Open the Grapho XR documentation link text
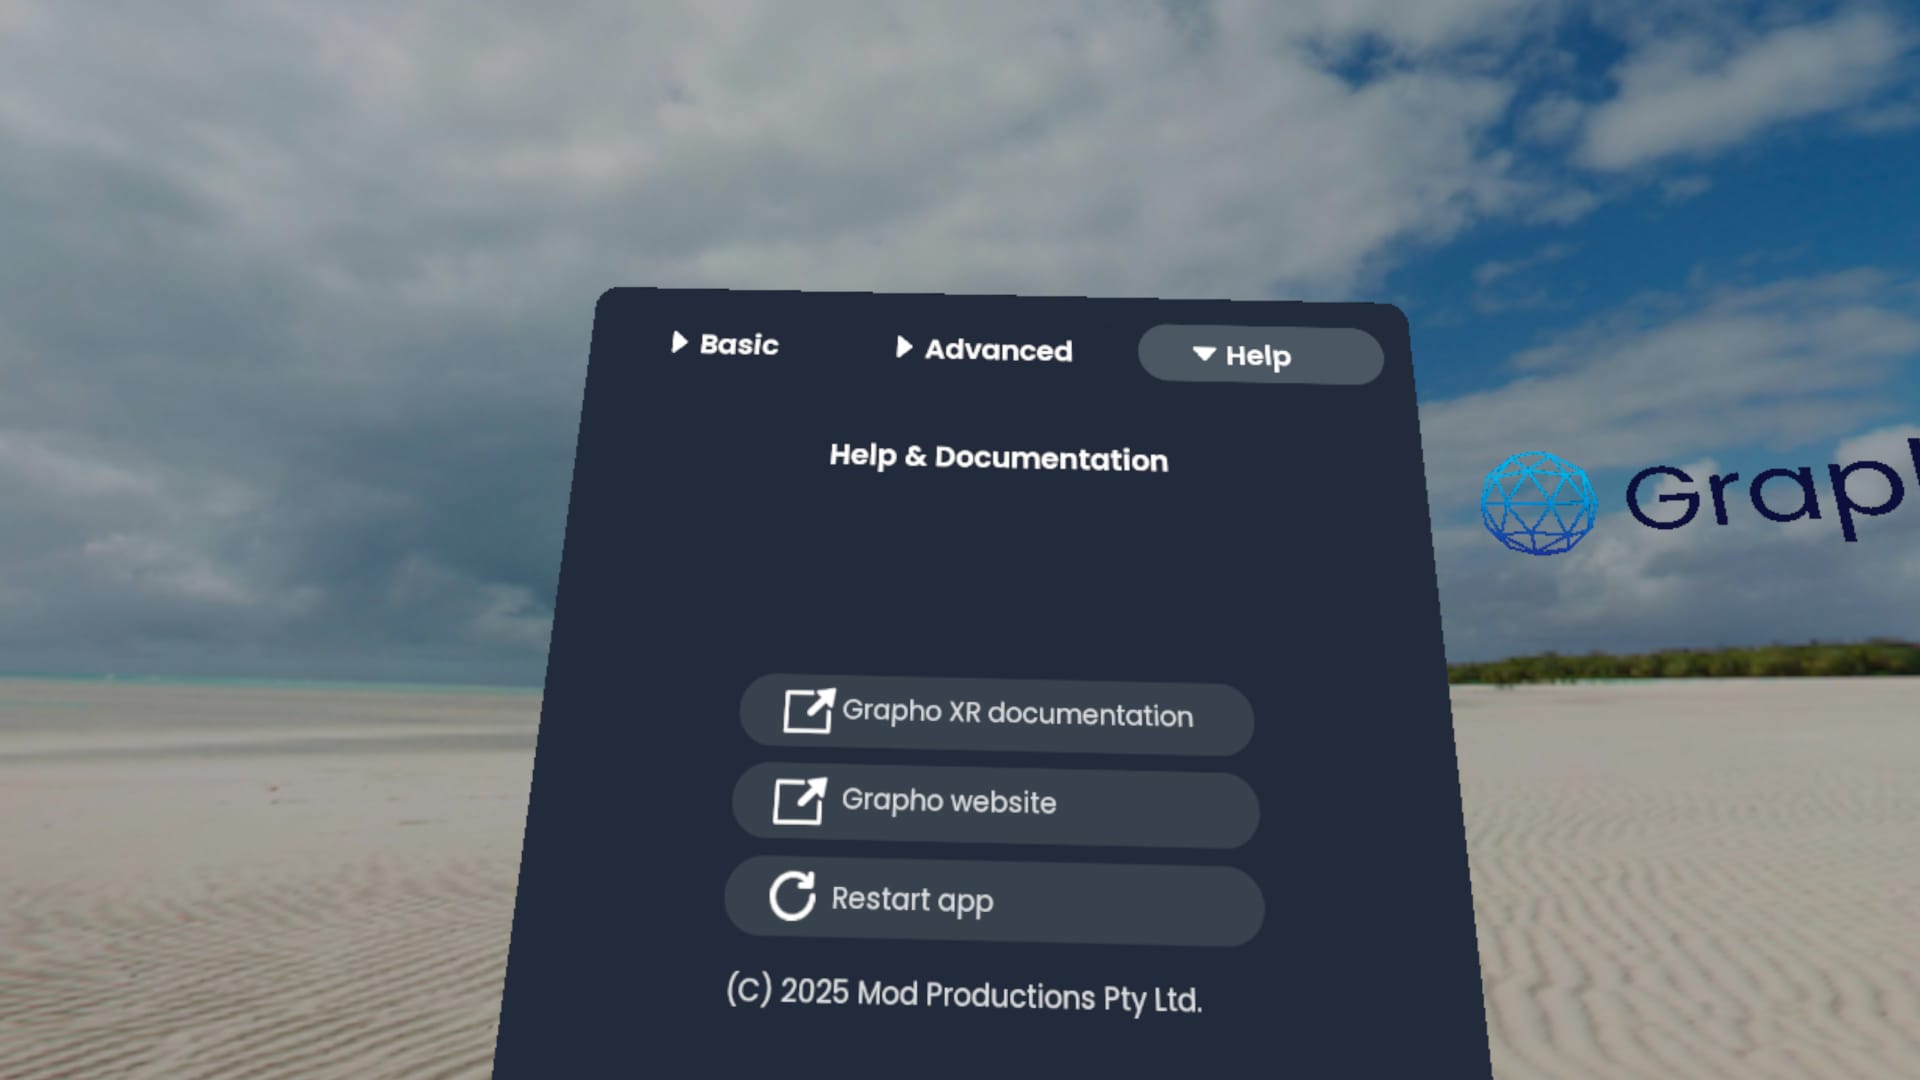 [1017, 713]
